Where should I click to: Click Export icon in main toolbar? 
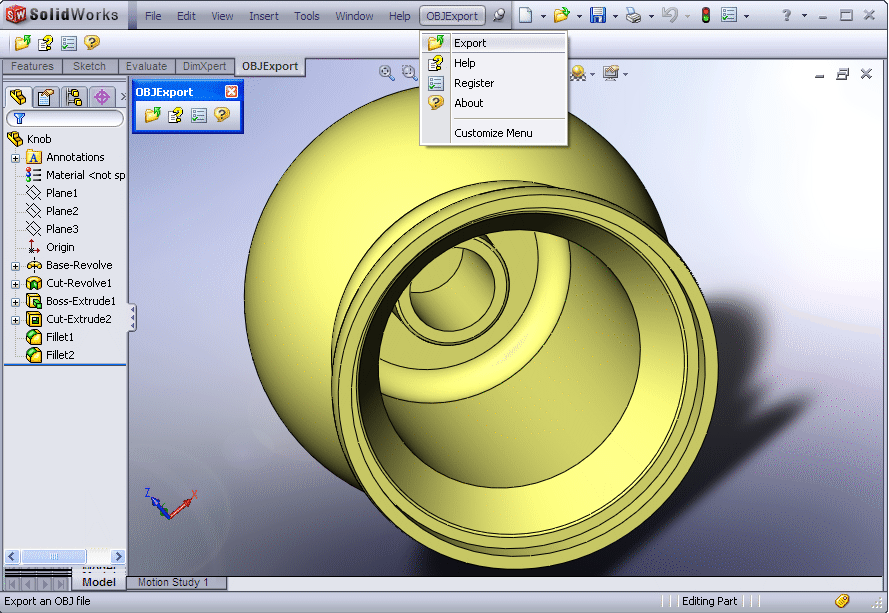tap(23, 43)
